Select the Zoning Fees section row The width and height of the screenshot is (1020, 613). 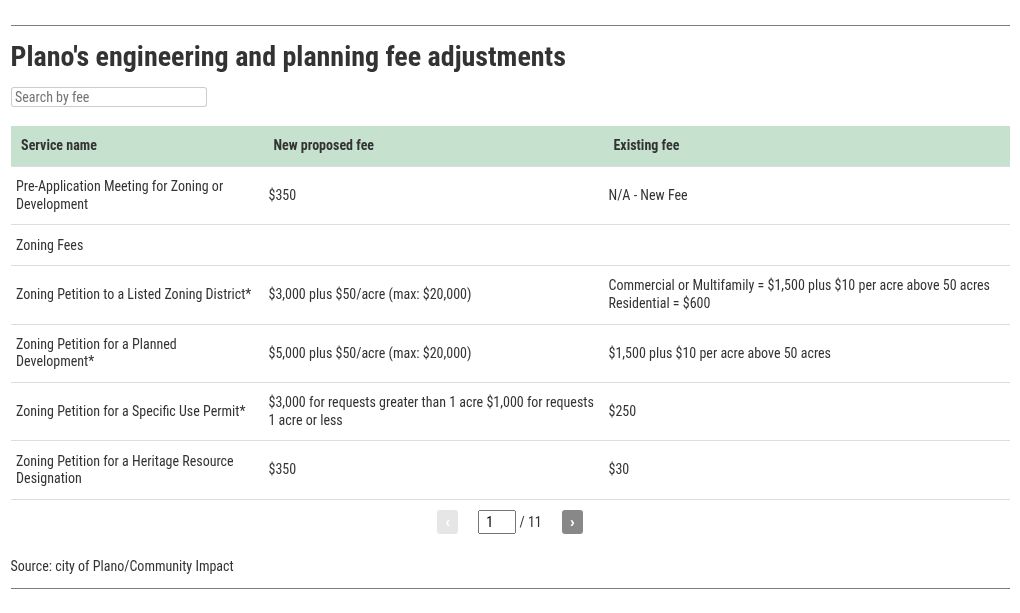[x=50, y=245]
